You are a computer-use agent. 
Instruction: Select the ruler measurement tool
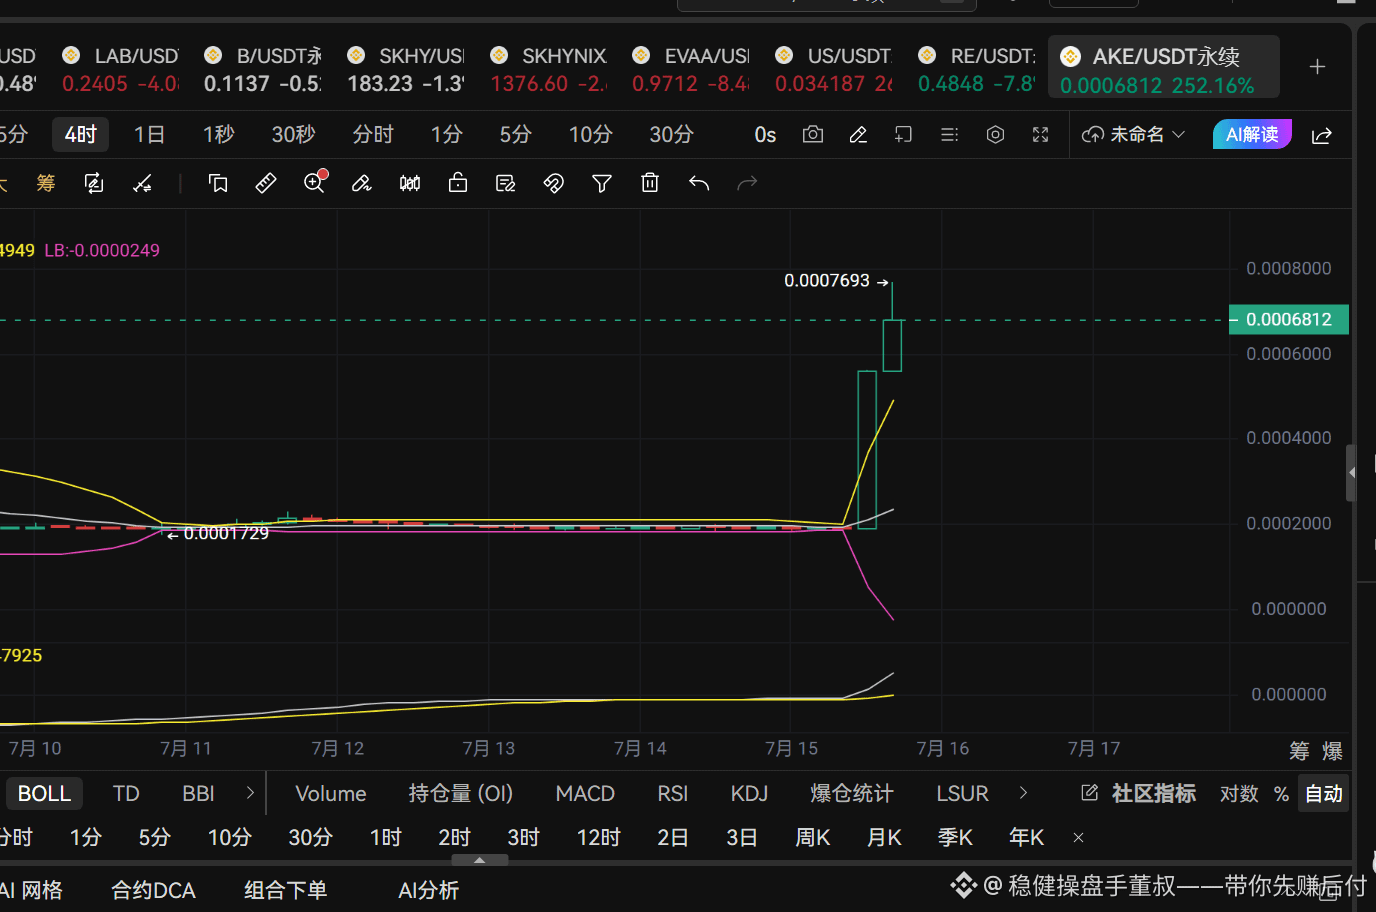(x=266, y=183)
